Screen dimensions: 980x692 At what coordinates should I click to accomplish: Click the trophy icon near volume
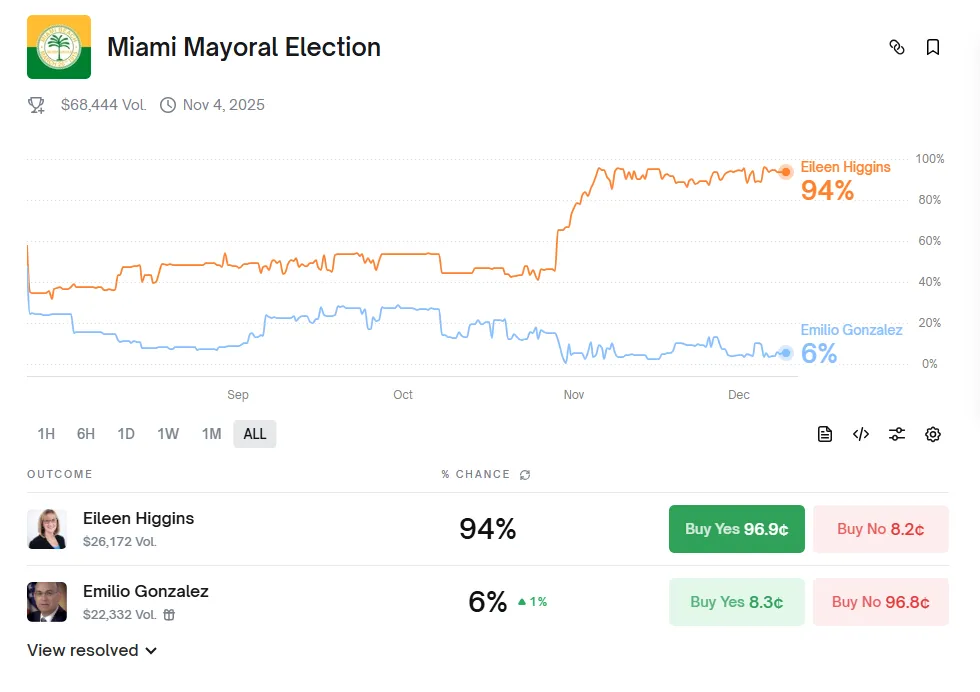[x=37, y=105]
